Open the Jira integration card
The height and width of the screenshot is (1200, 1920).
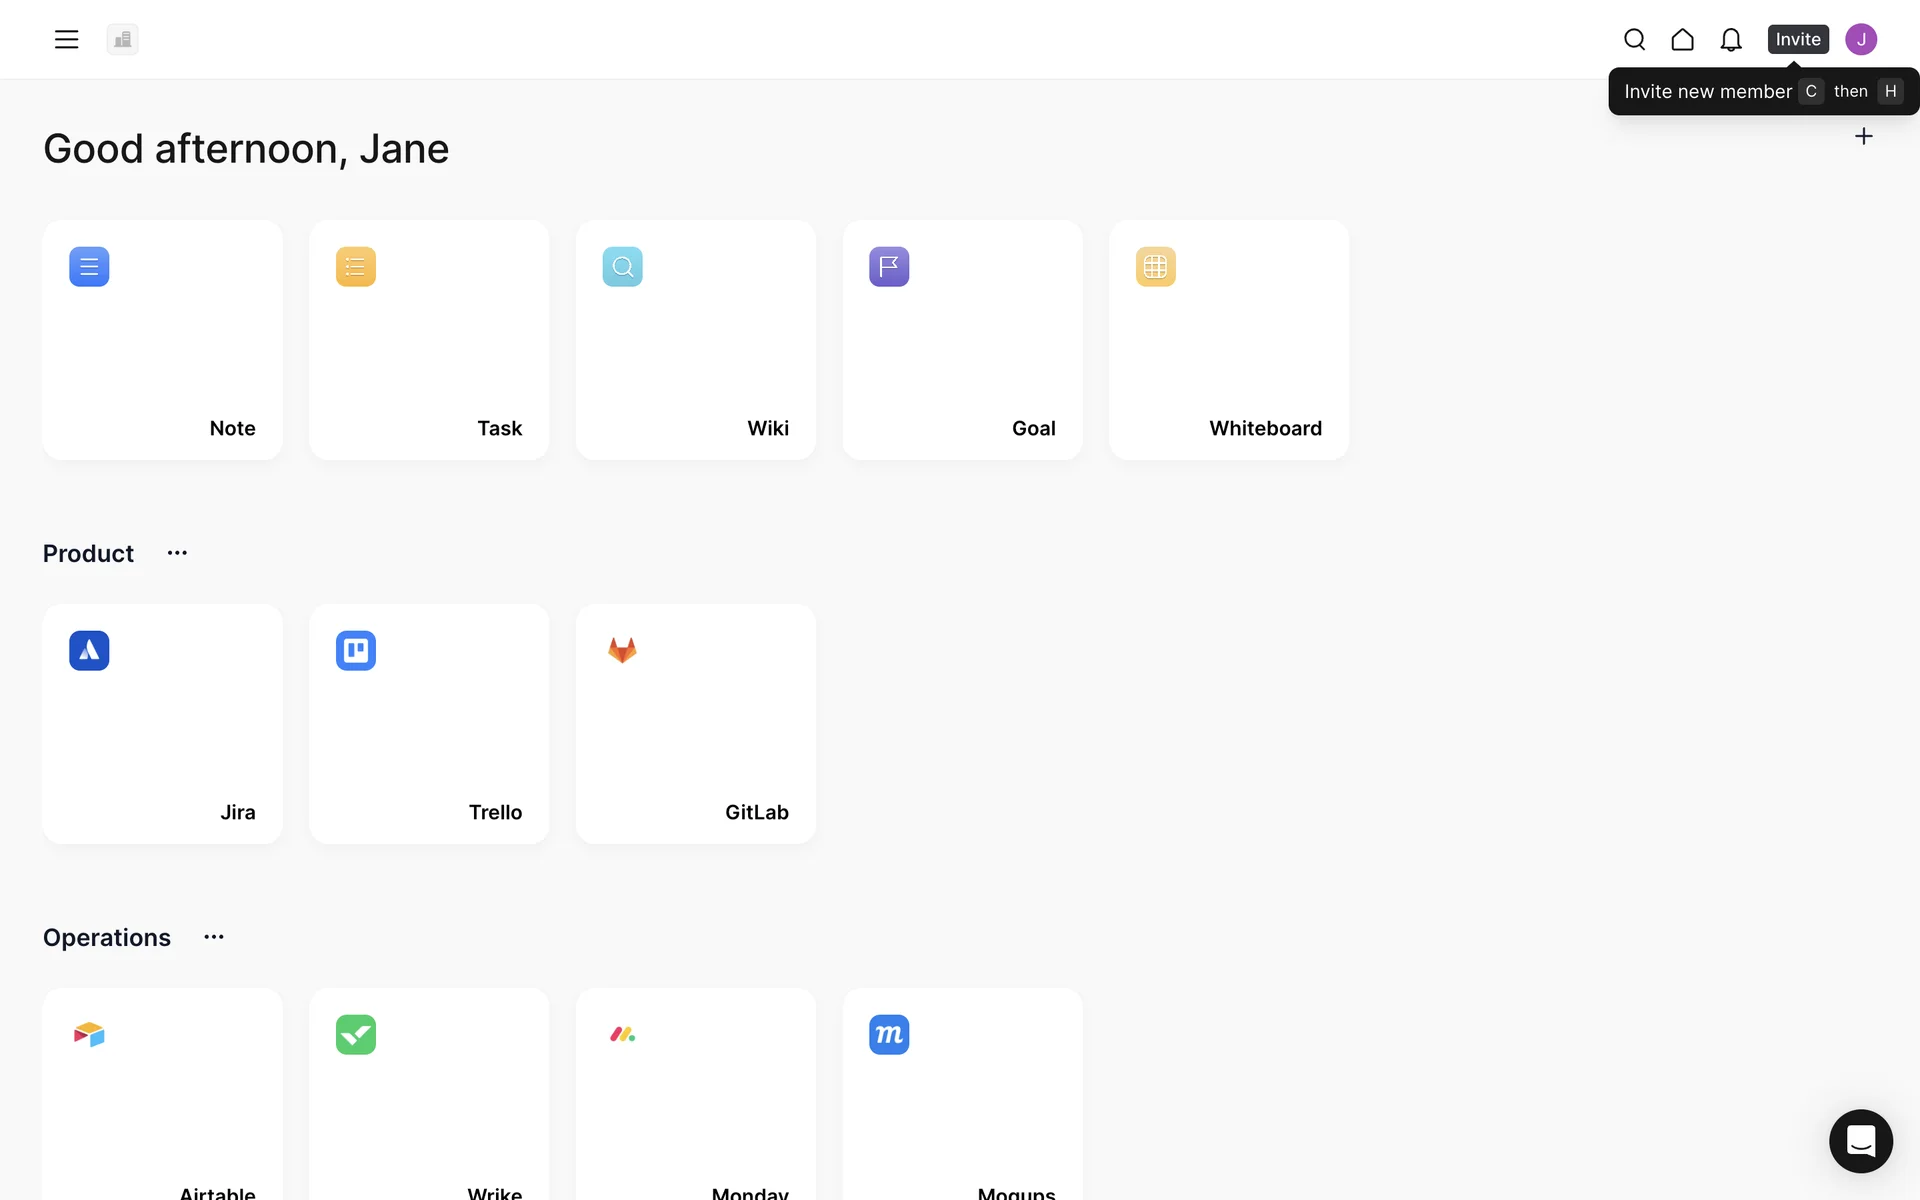(x=162, y=724)
